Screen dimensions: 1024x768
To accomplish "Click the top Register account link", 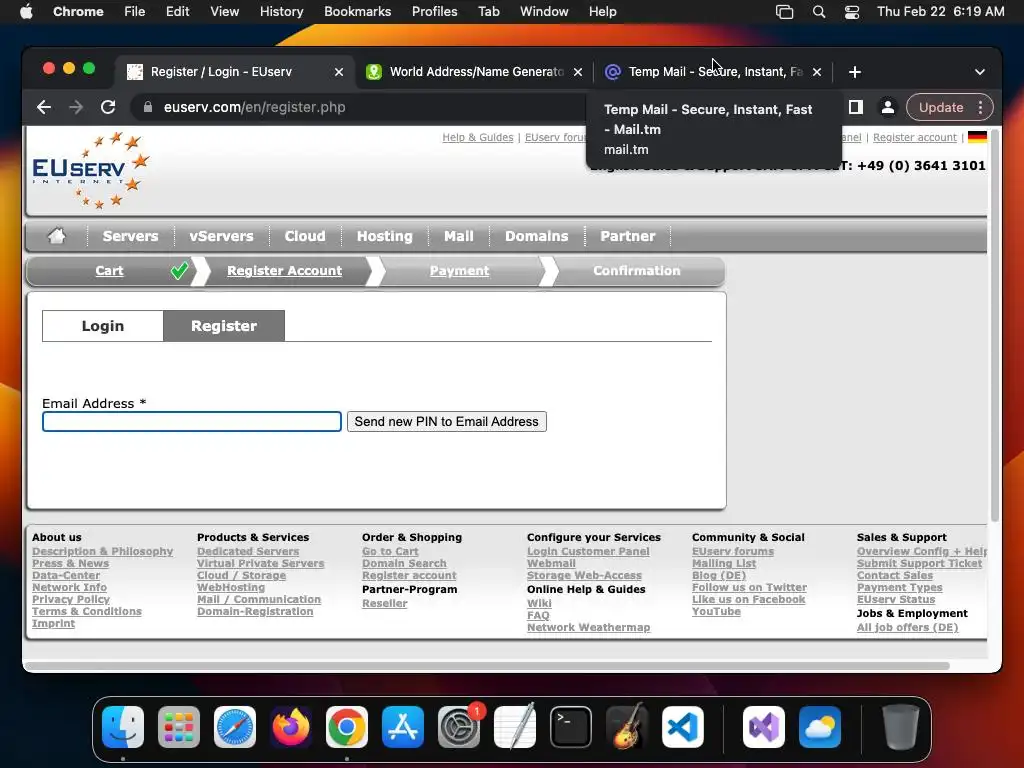I will coord(914,137).
